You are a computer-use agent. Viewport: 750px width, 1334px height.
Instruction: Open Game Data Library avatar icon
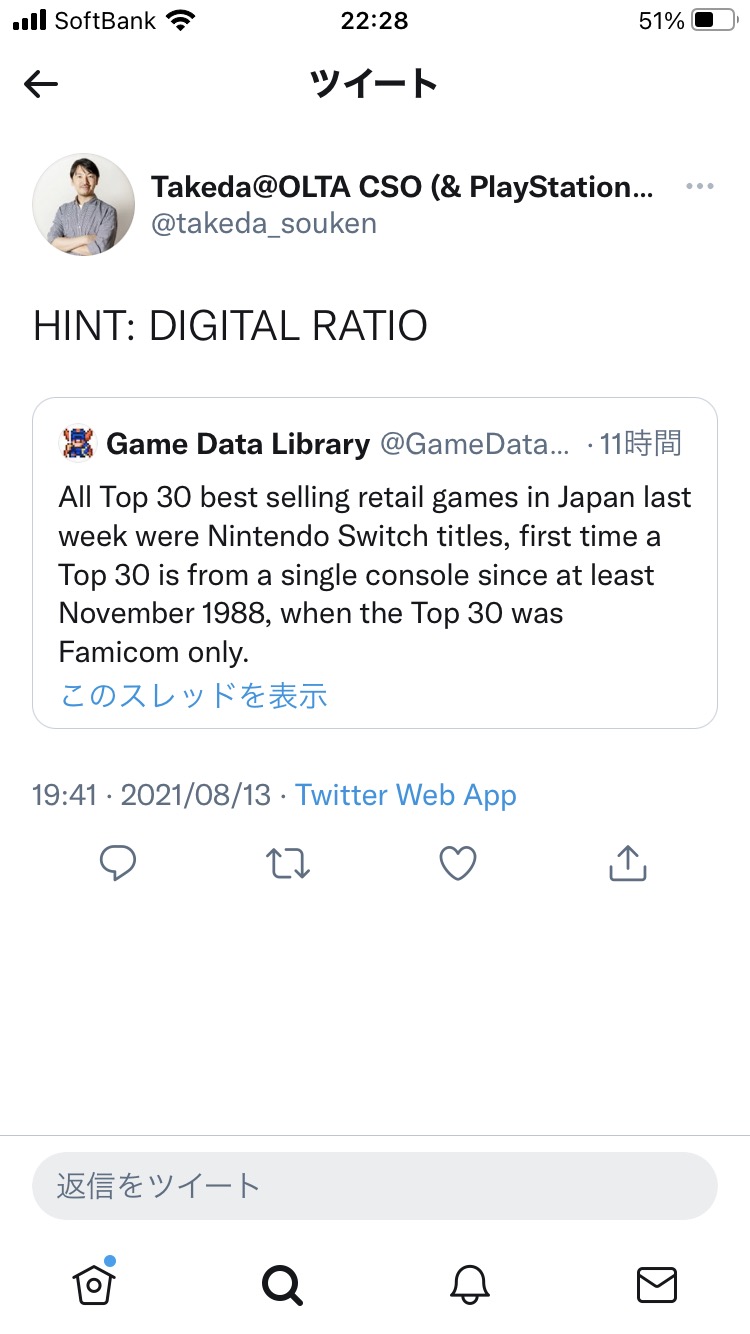[x=77, y=443]
